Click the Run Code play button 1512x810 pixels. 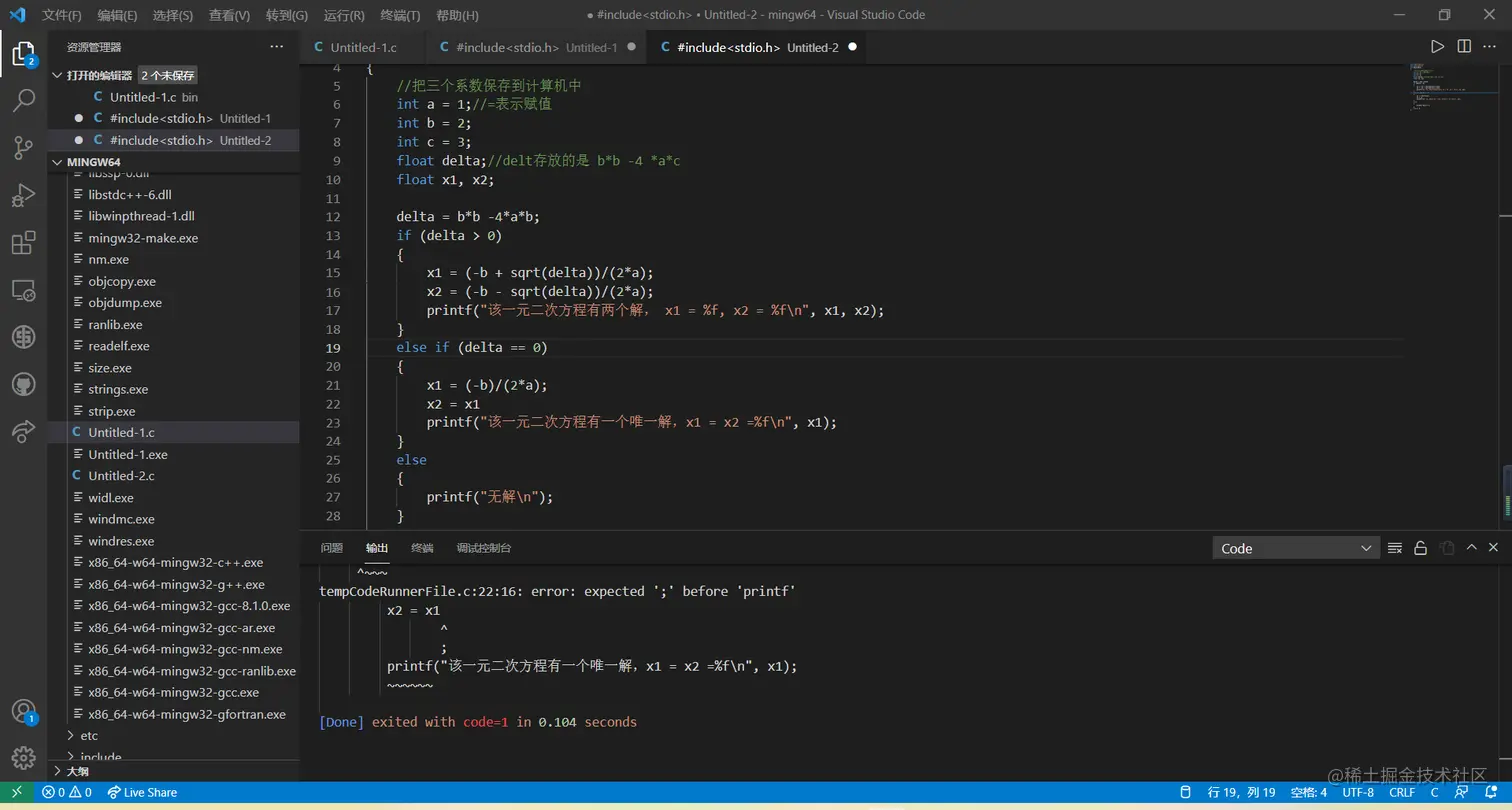[x=1437, y=47]
